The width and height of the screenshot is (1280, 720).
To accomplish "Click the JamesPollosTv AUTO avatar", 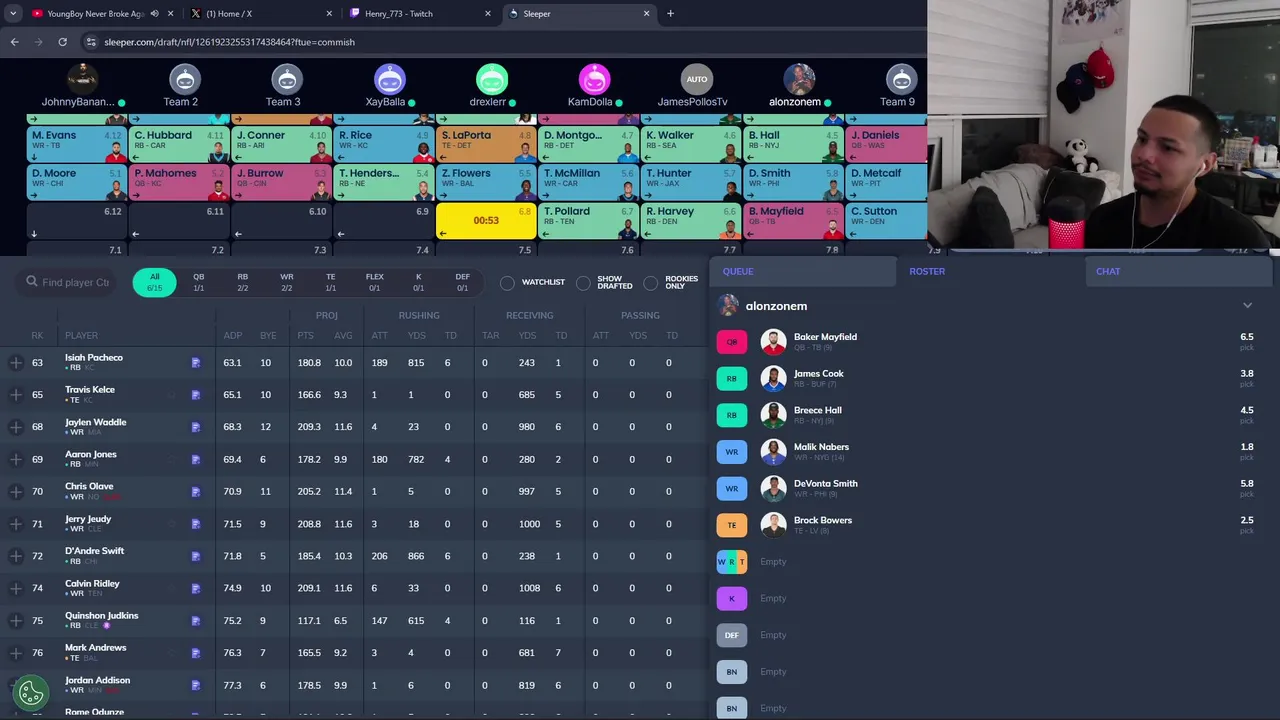I will point(697,79).
